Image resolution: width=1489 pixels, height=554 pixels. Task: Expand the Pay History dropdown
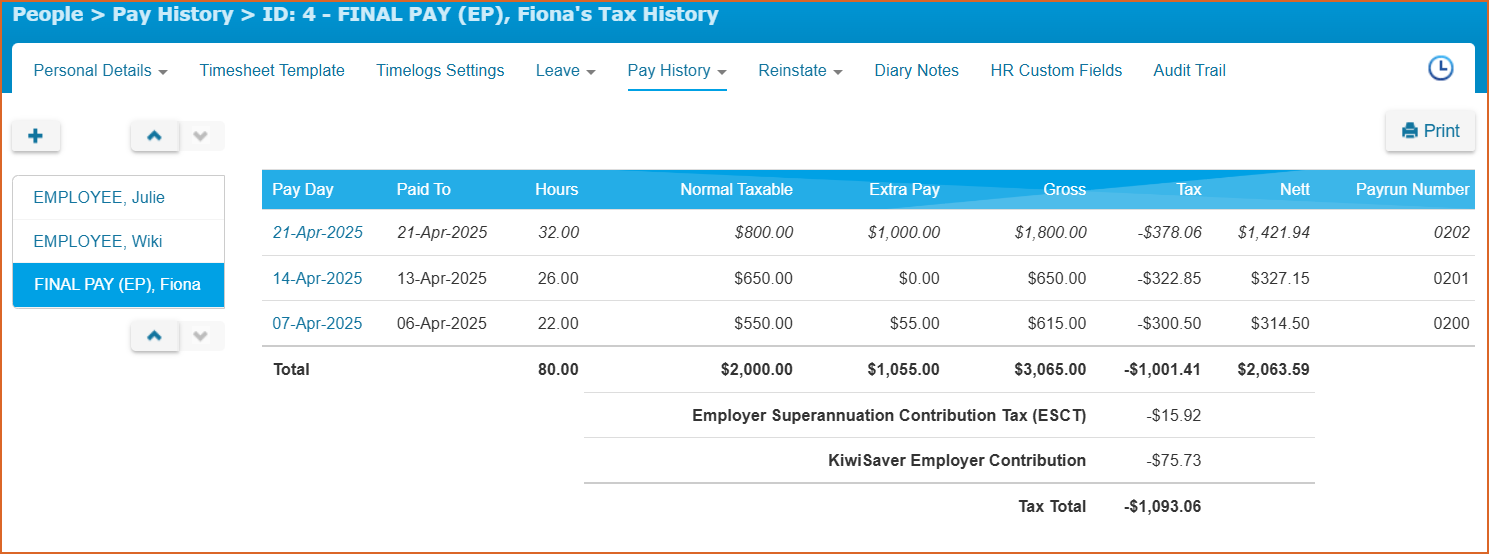[676, 71]
